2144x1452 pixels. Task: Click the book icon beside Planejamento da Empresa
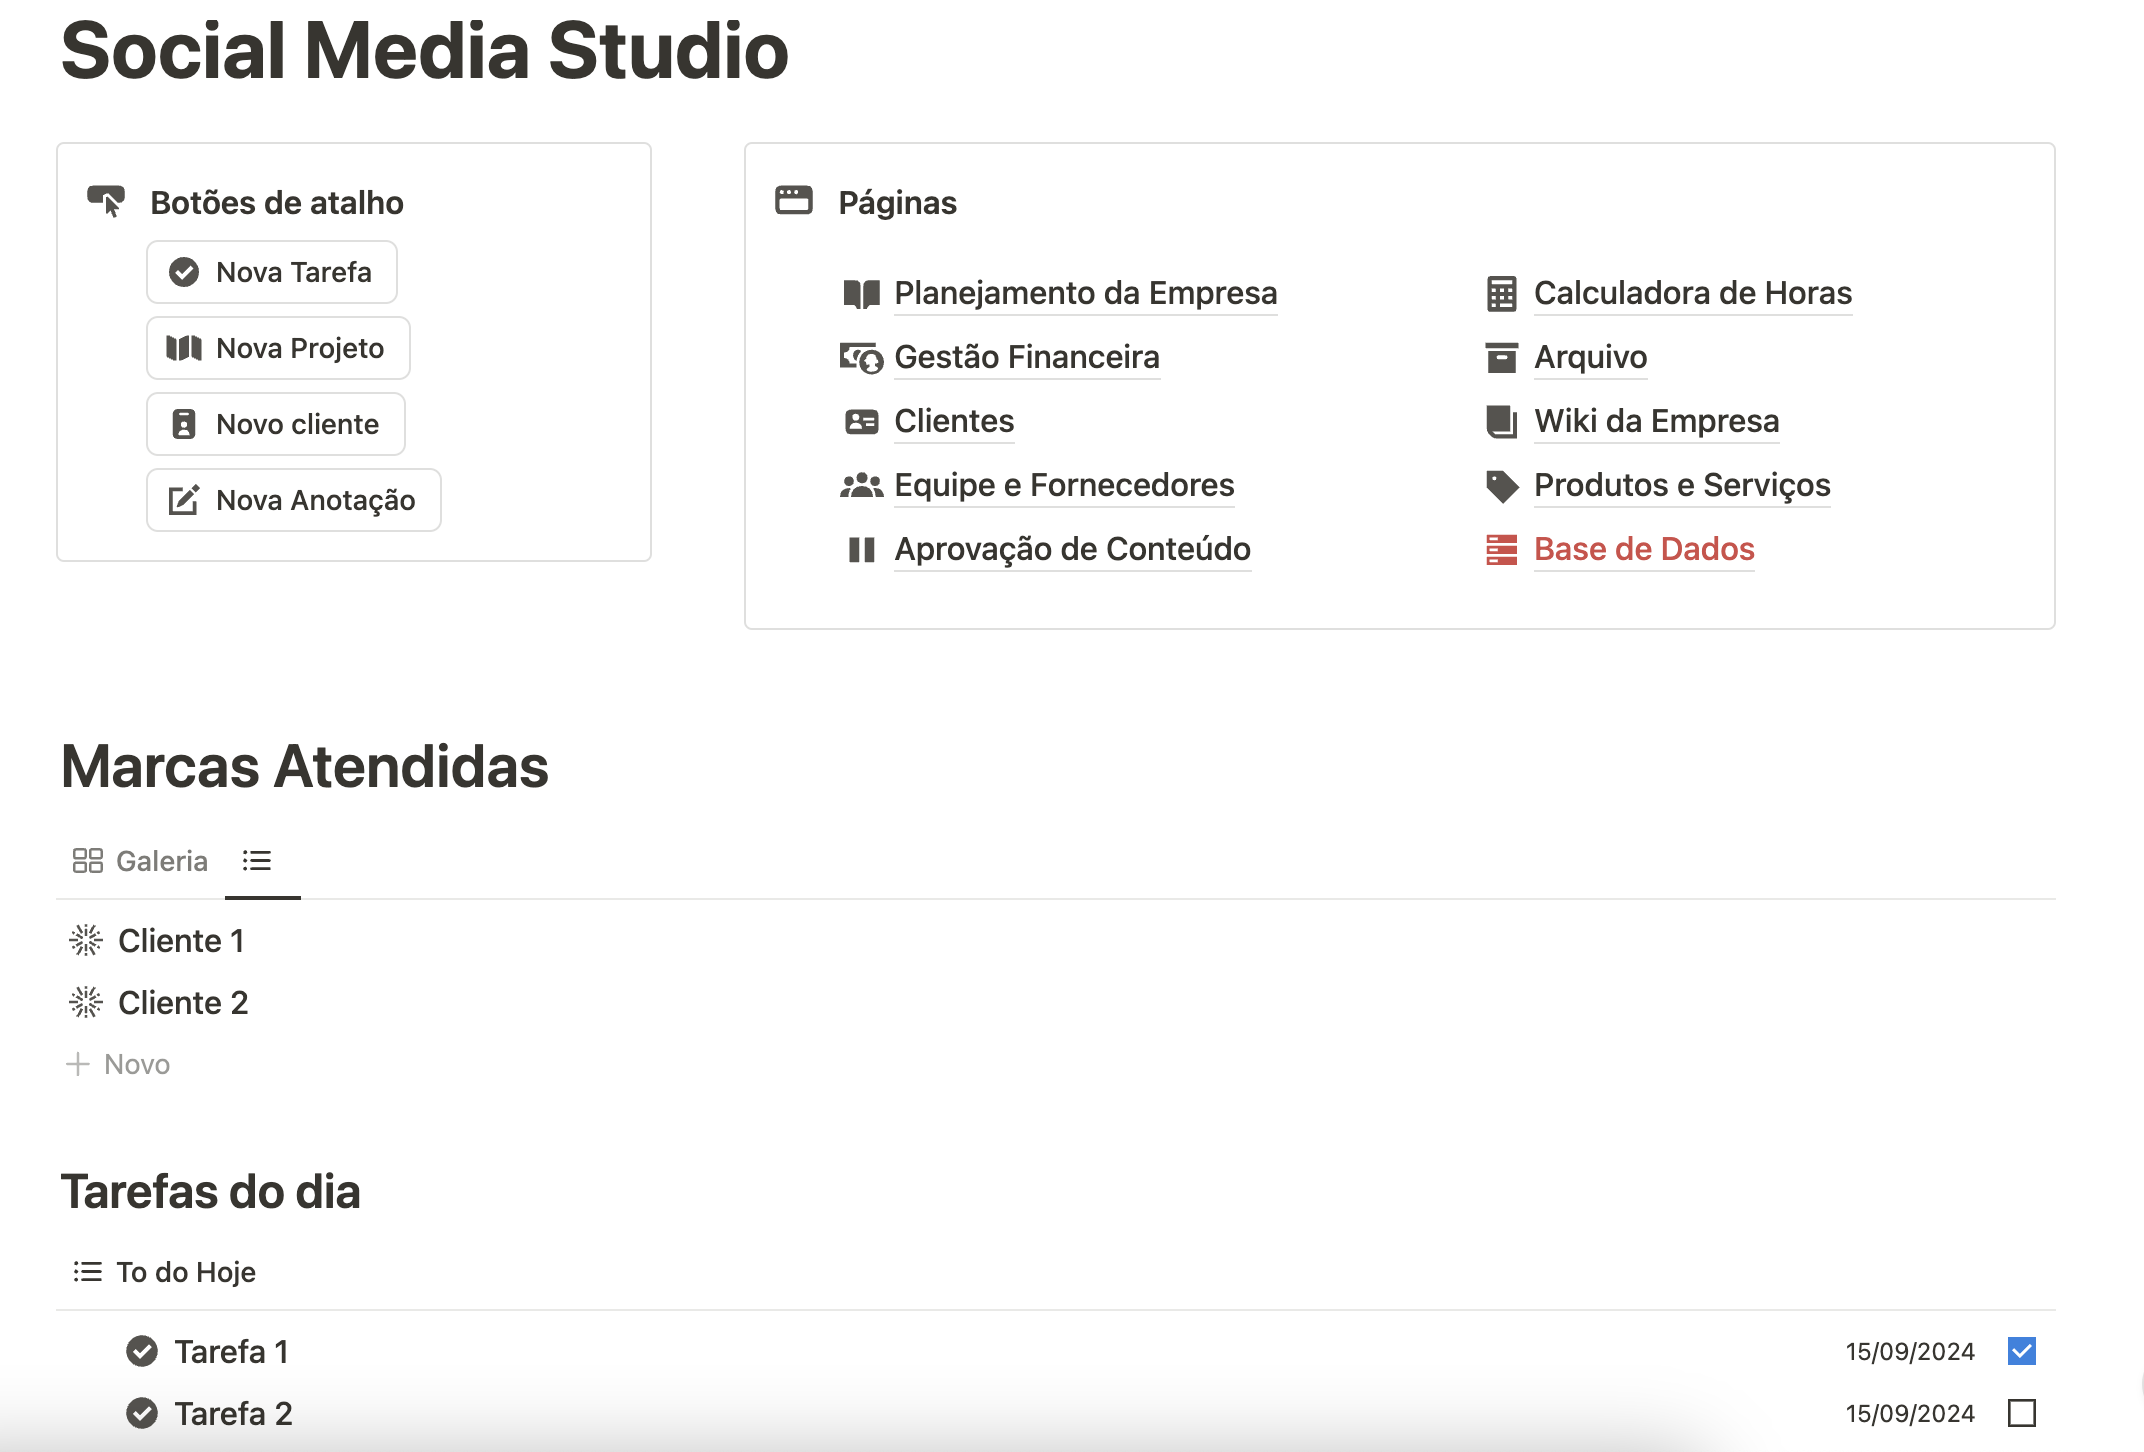861,294
